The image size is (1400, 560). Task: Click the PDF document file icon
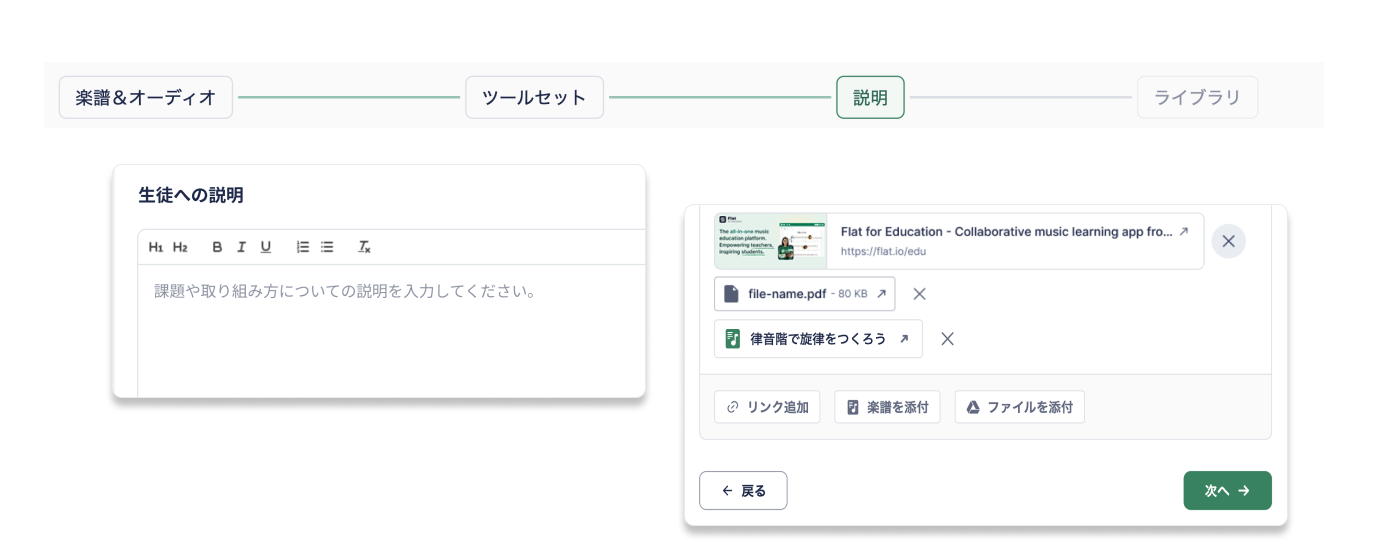pos(731,294)
